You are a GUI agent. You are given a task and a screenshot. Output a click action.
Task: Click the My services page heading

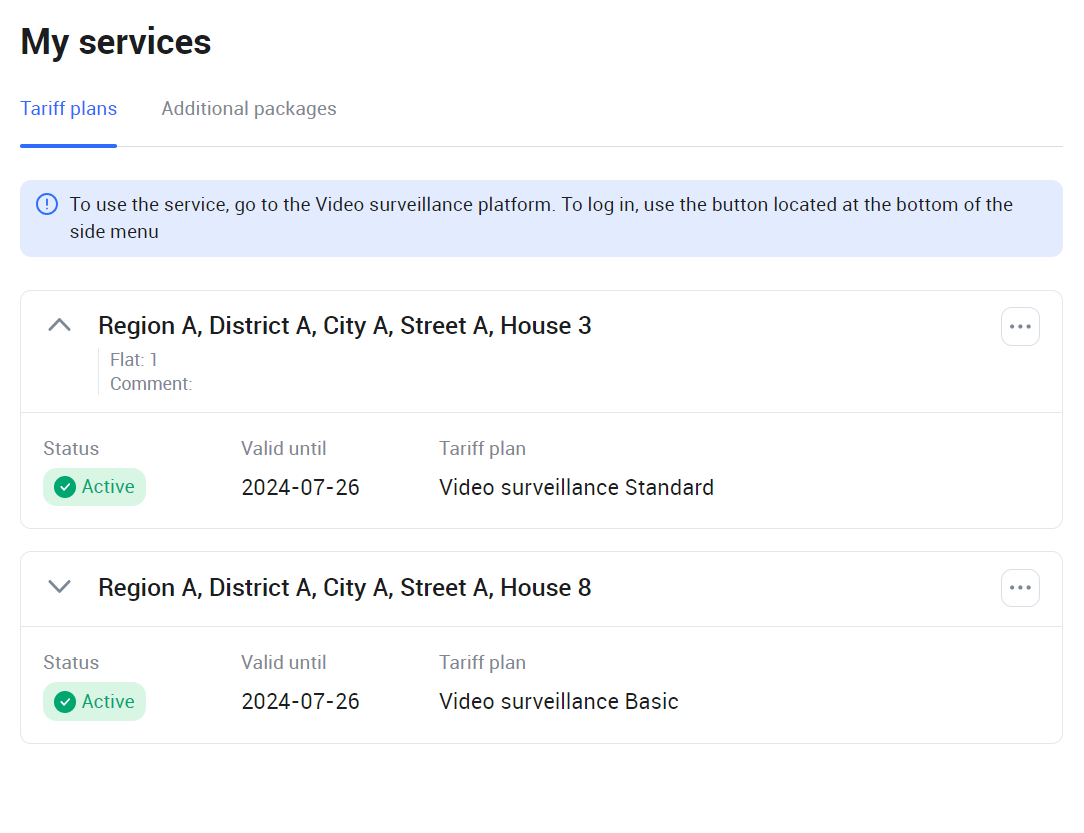tap(116, 42)
